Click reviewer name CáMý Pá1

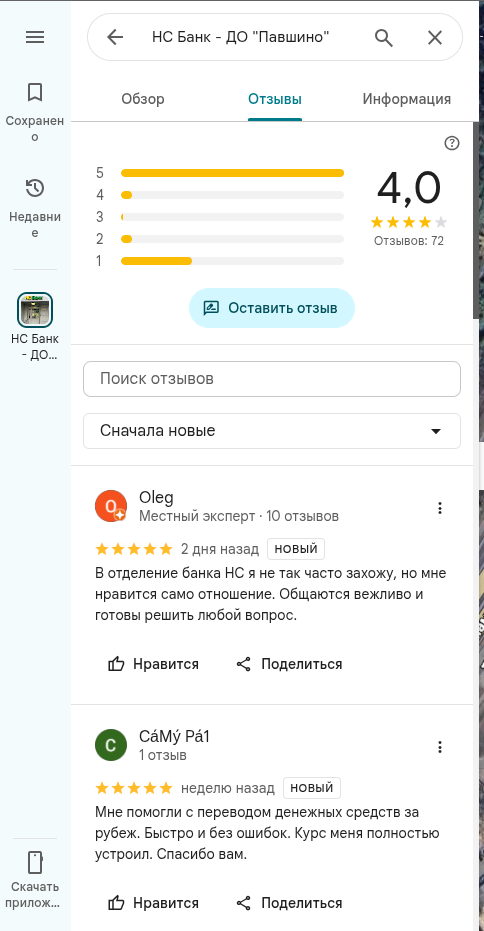click(x=174, y=737)
